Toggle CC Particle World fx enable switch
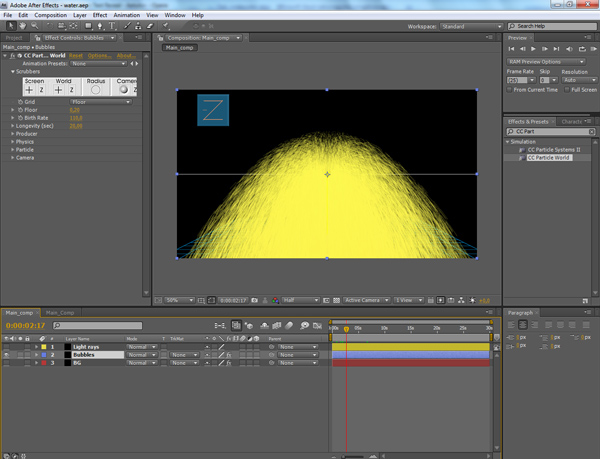The width and height of the screenshot is (600, 459). point(13,55)
